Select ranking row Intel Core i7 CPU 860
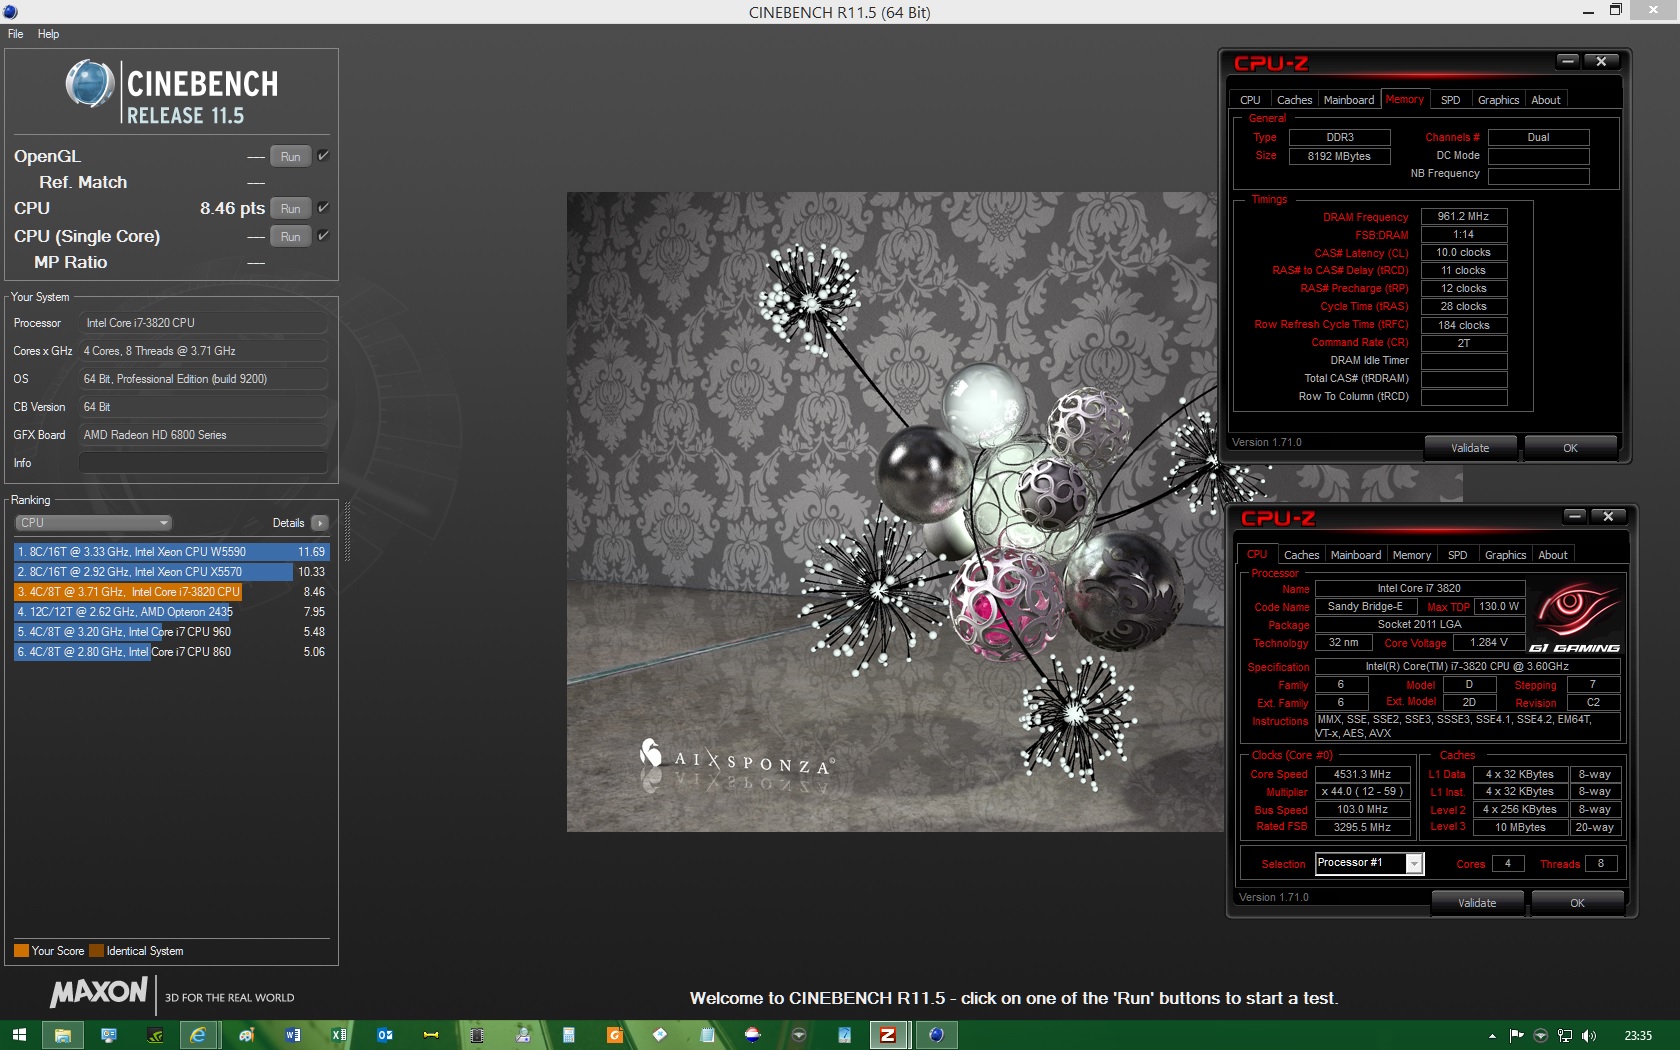Screen dimensions: 1680x1050 pyautogui.click(x=170, y=652)
